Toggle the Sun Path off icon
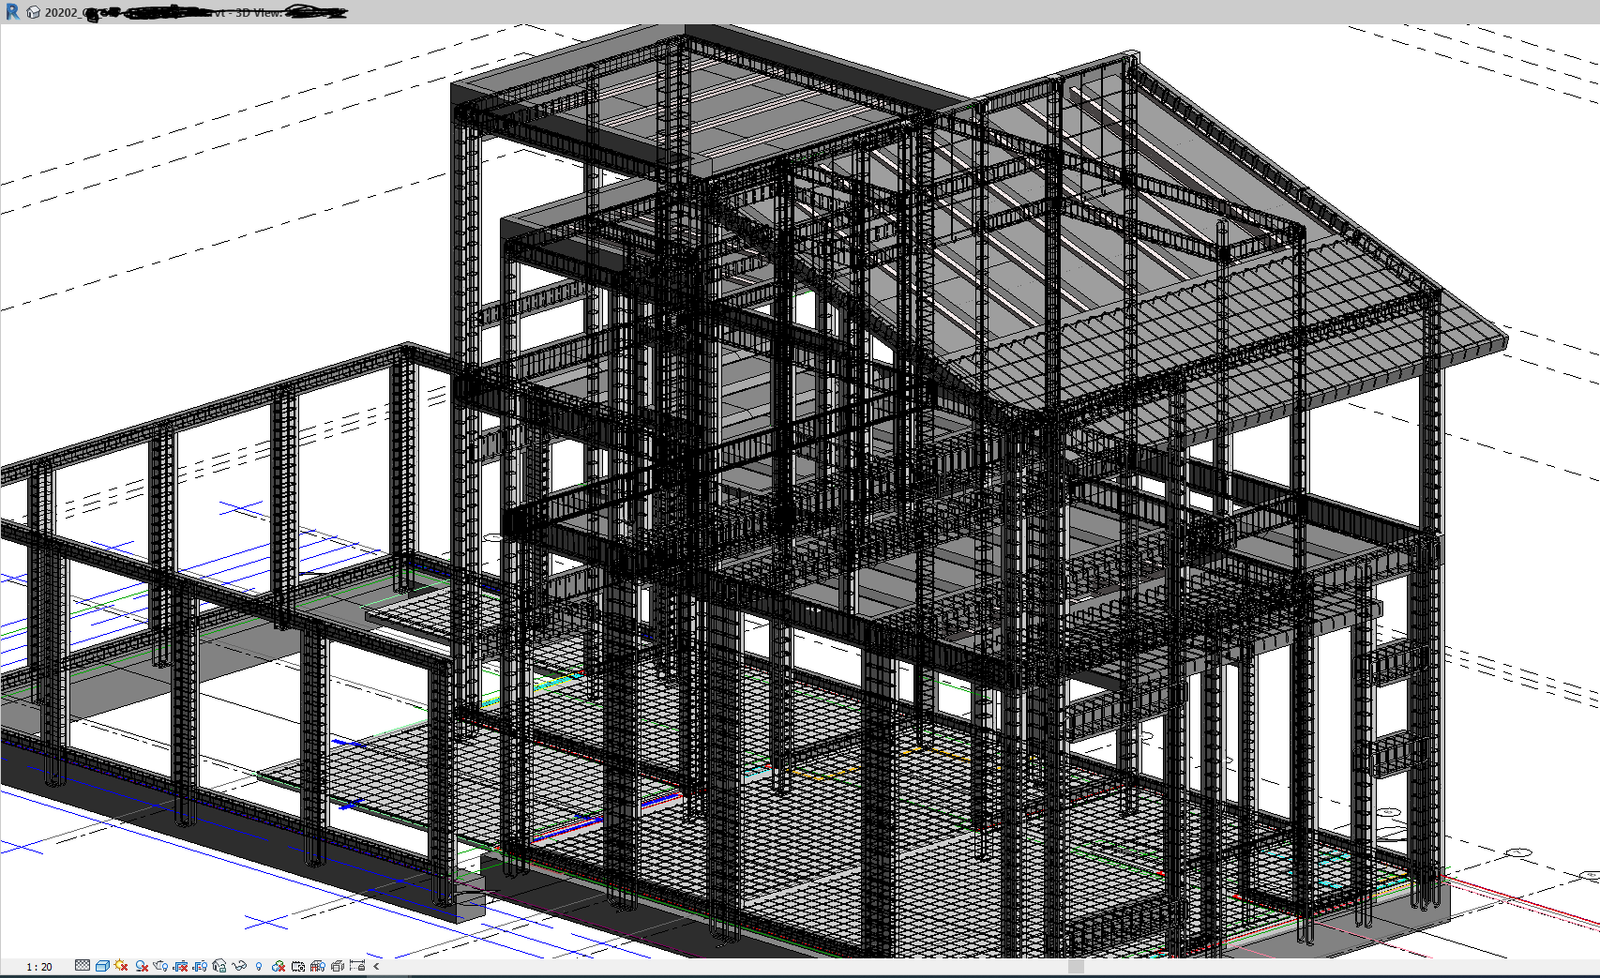Viewport: 1600px width, 978px height. (x=121, y=966)
